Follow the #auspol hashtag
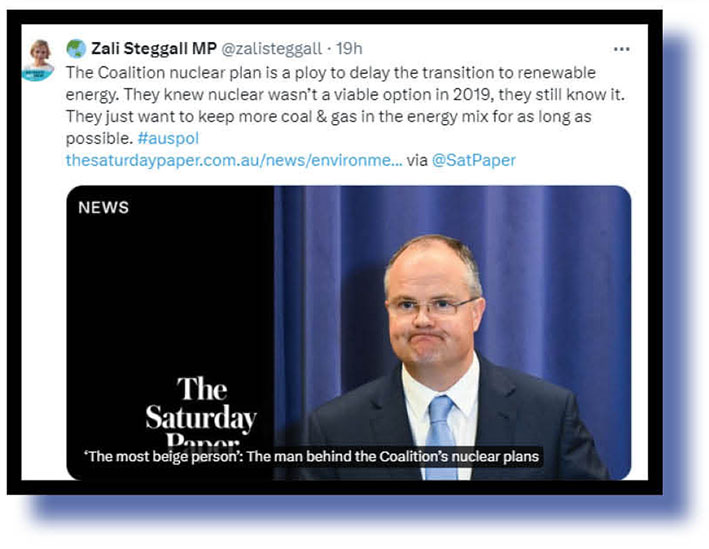709x549 pixels. [x=168, y=138]
